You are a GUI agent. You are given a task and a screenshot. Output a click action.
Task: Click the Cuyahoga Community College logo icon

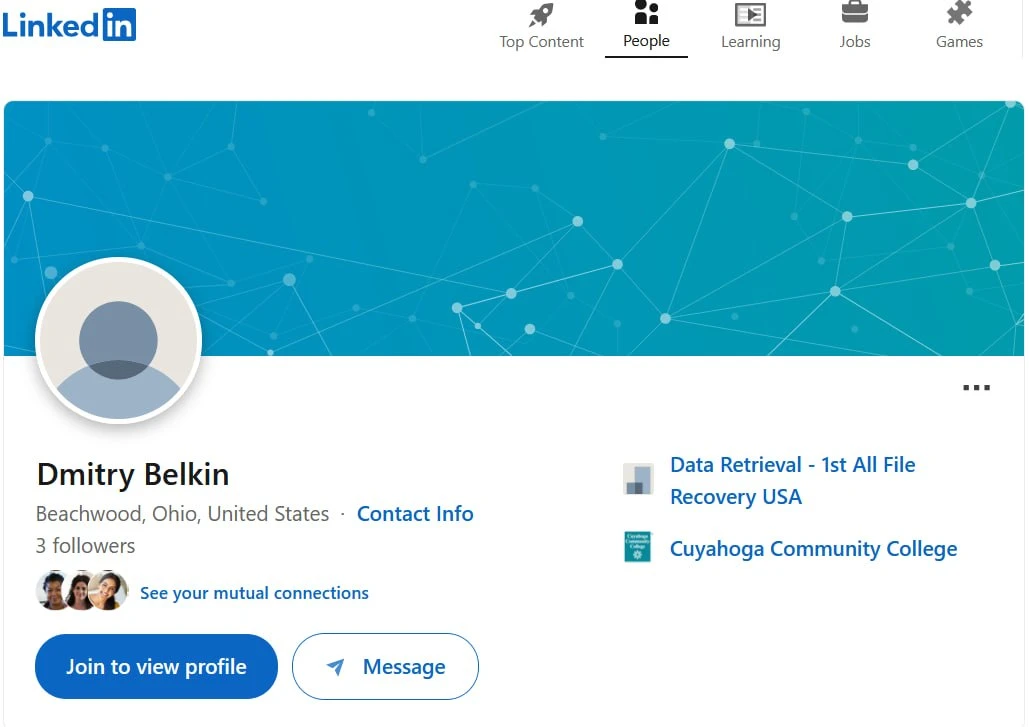[637, 547]
